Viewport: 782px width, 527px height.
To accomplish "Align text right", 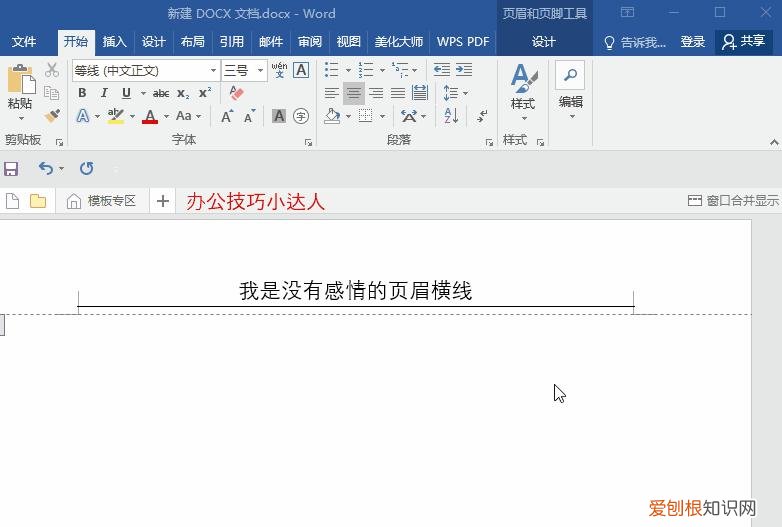I will point(376,93).
